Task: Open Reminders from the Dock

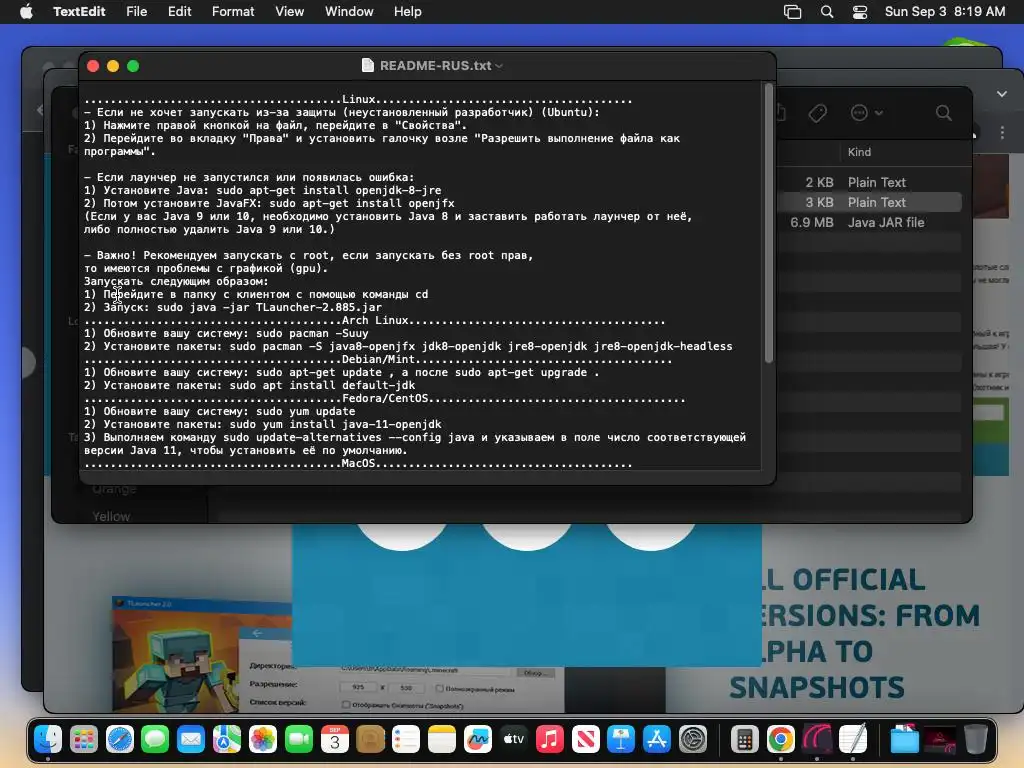Action: tap(406, 739)
